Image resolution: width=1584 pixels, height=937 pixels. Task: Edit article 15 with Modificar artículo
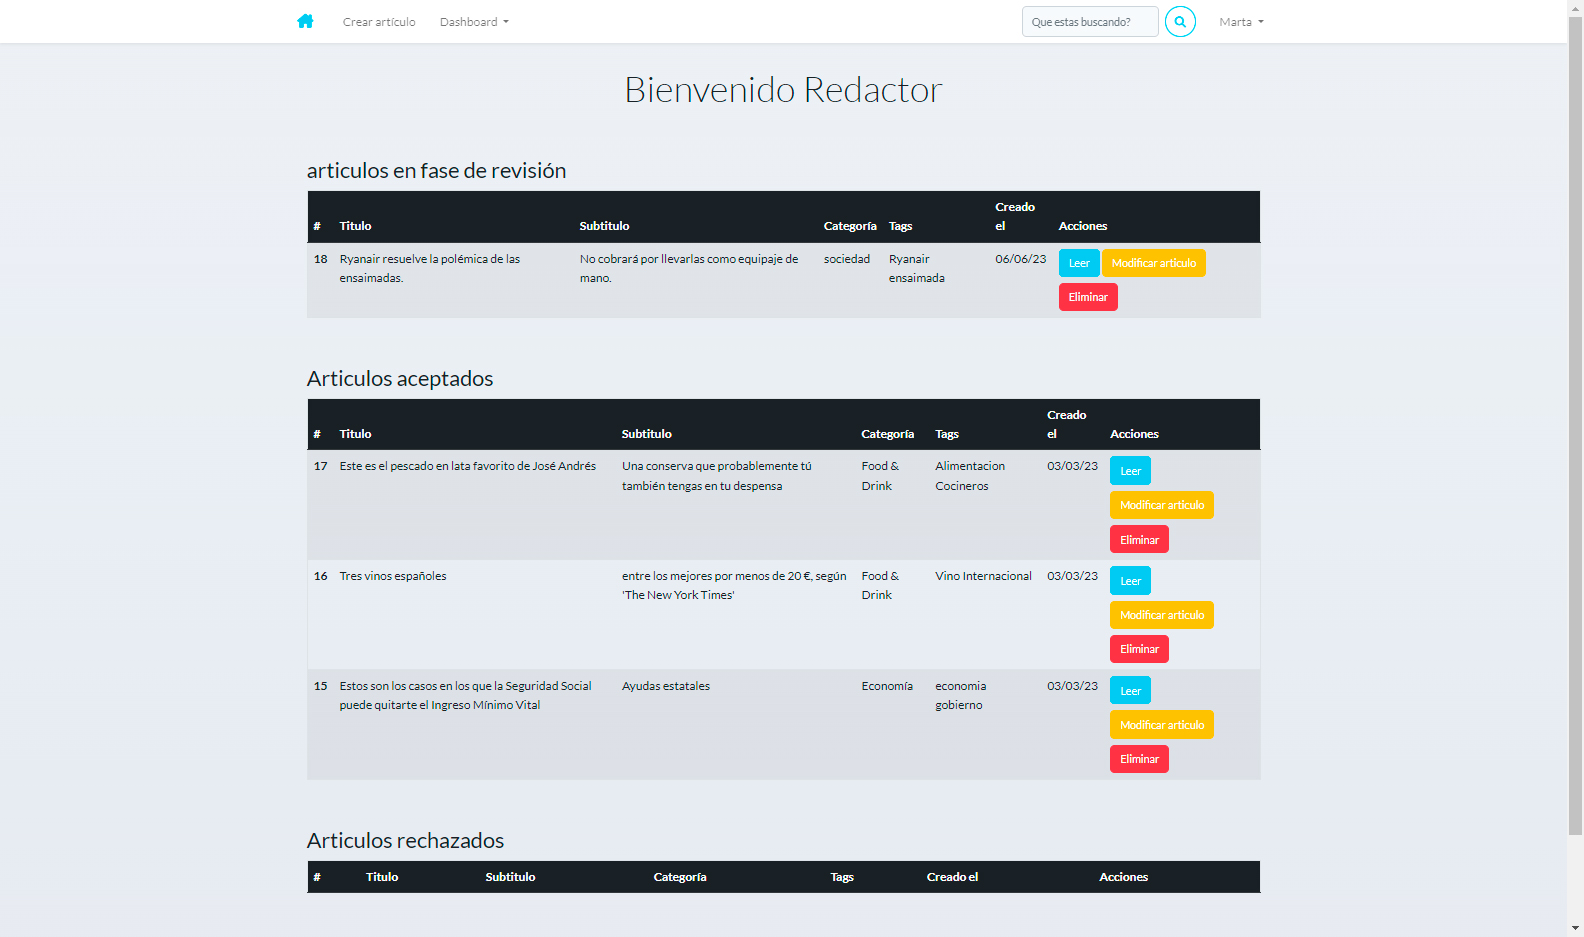(x=1161, y=725)
